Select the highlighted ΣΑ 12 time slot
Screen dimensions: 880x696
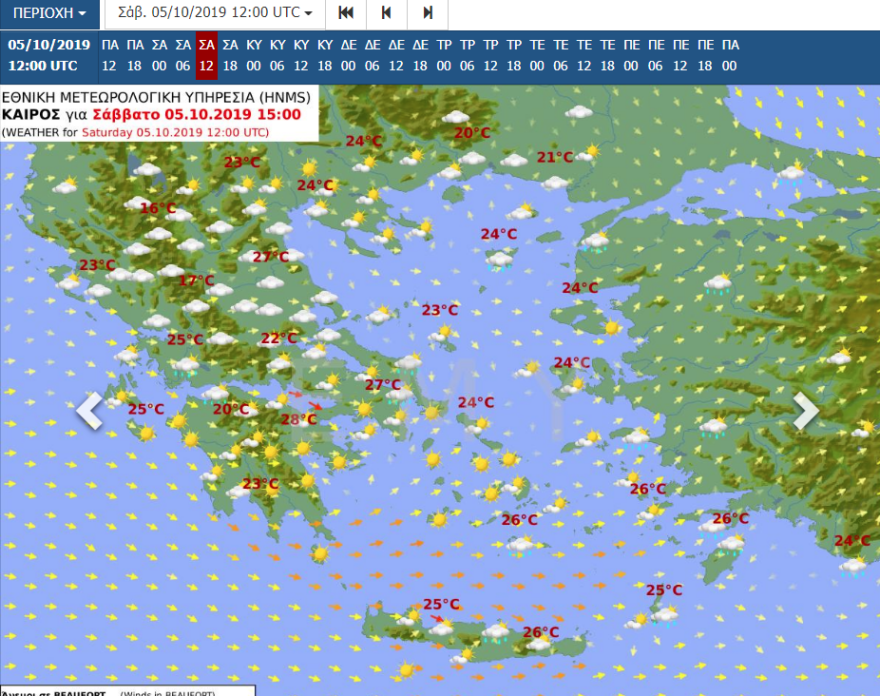[x=207, y=55]
